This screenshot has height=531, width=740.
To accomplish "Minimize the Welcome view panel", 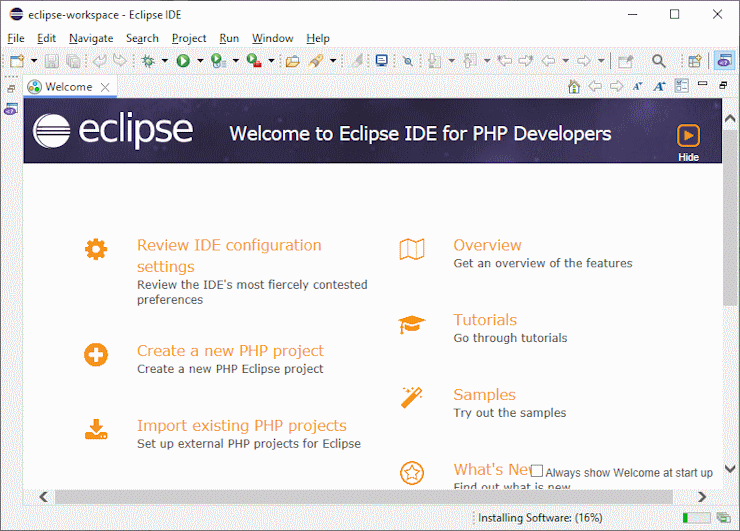I will tap(703, 84).
